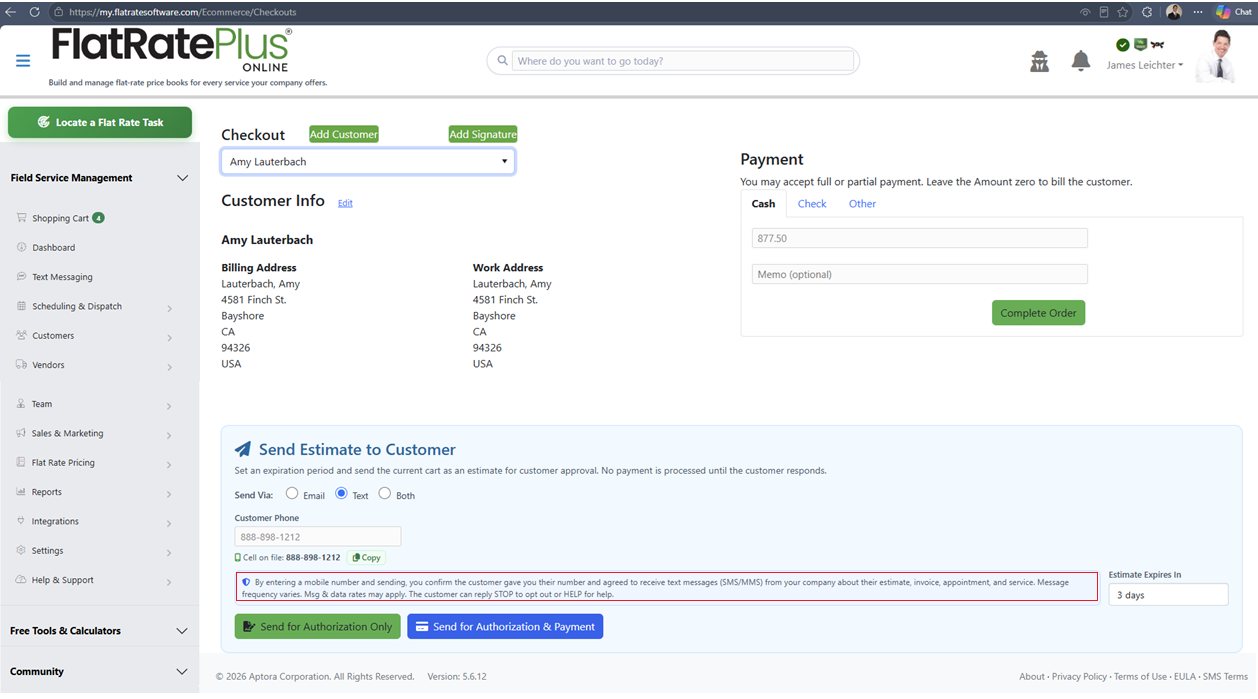The height and width of the screenshot is (699, 1258).
Task: Open Privacy Policy footer link
Action: tap(1079, 677)
